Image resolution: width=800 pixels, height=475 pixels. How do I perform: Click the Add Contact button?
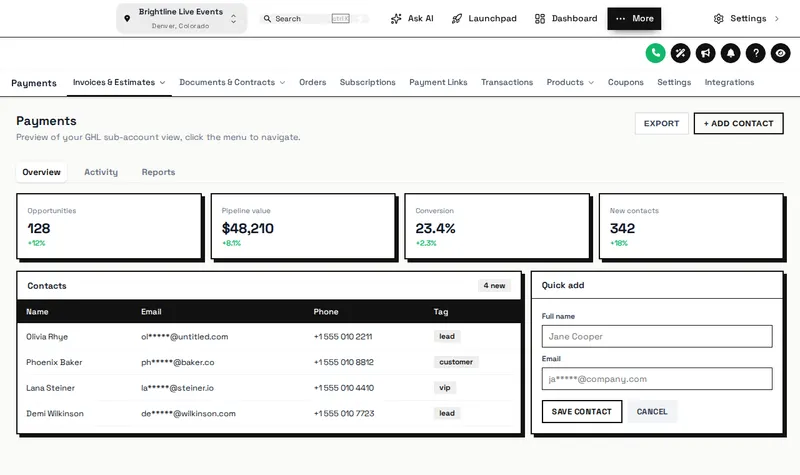pos(738,123)
